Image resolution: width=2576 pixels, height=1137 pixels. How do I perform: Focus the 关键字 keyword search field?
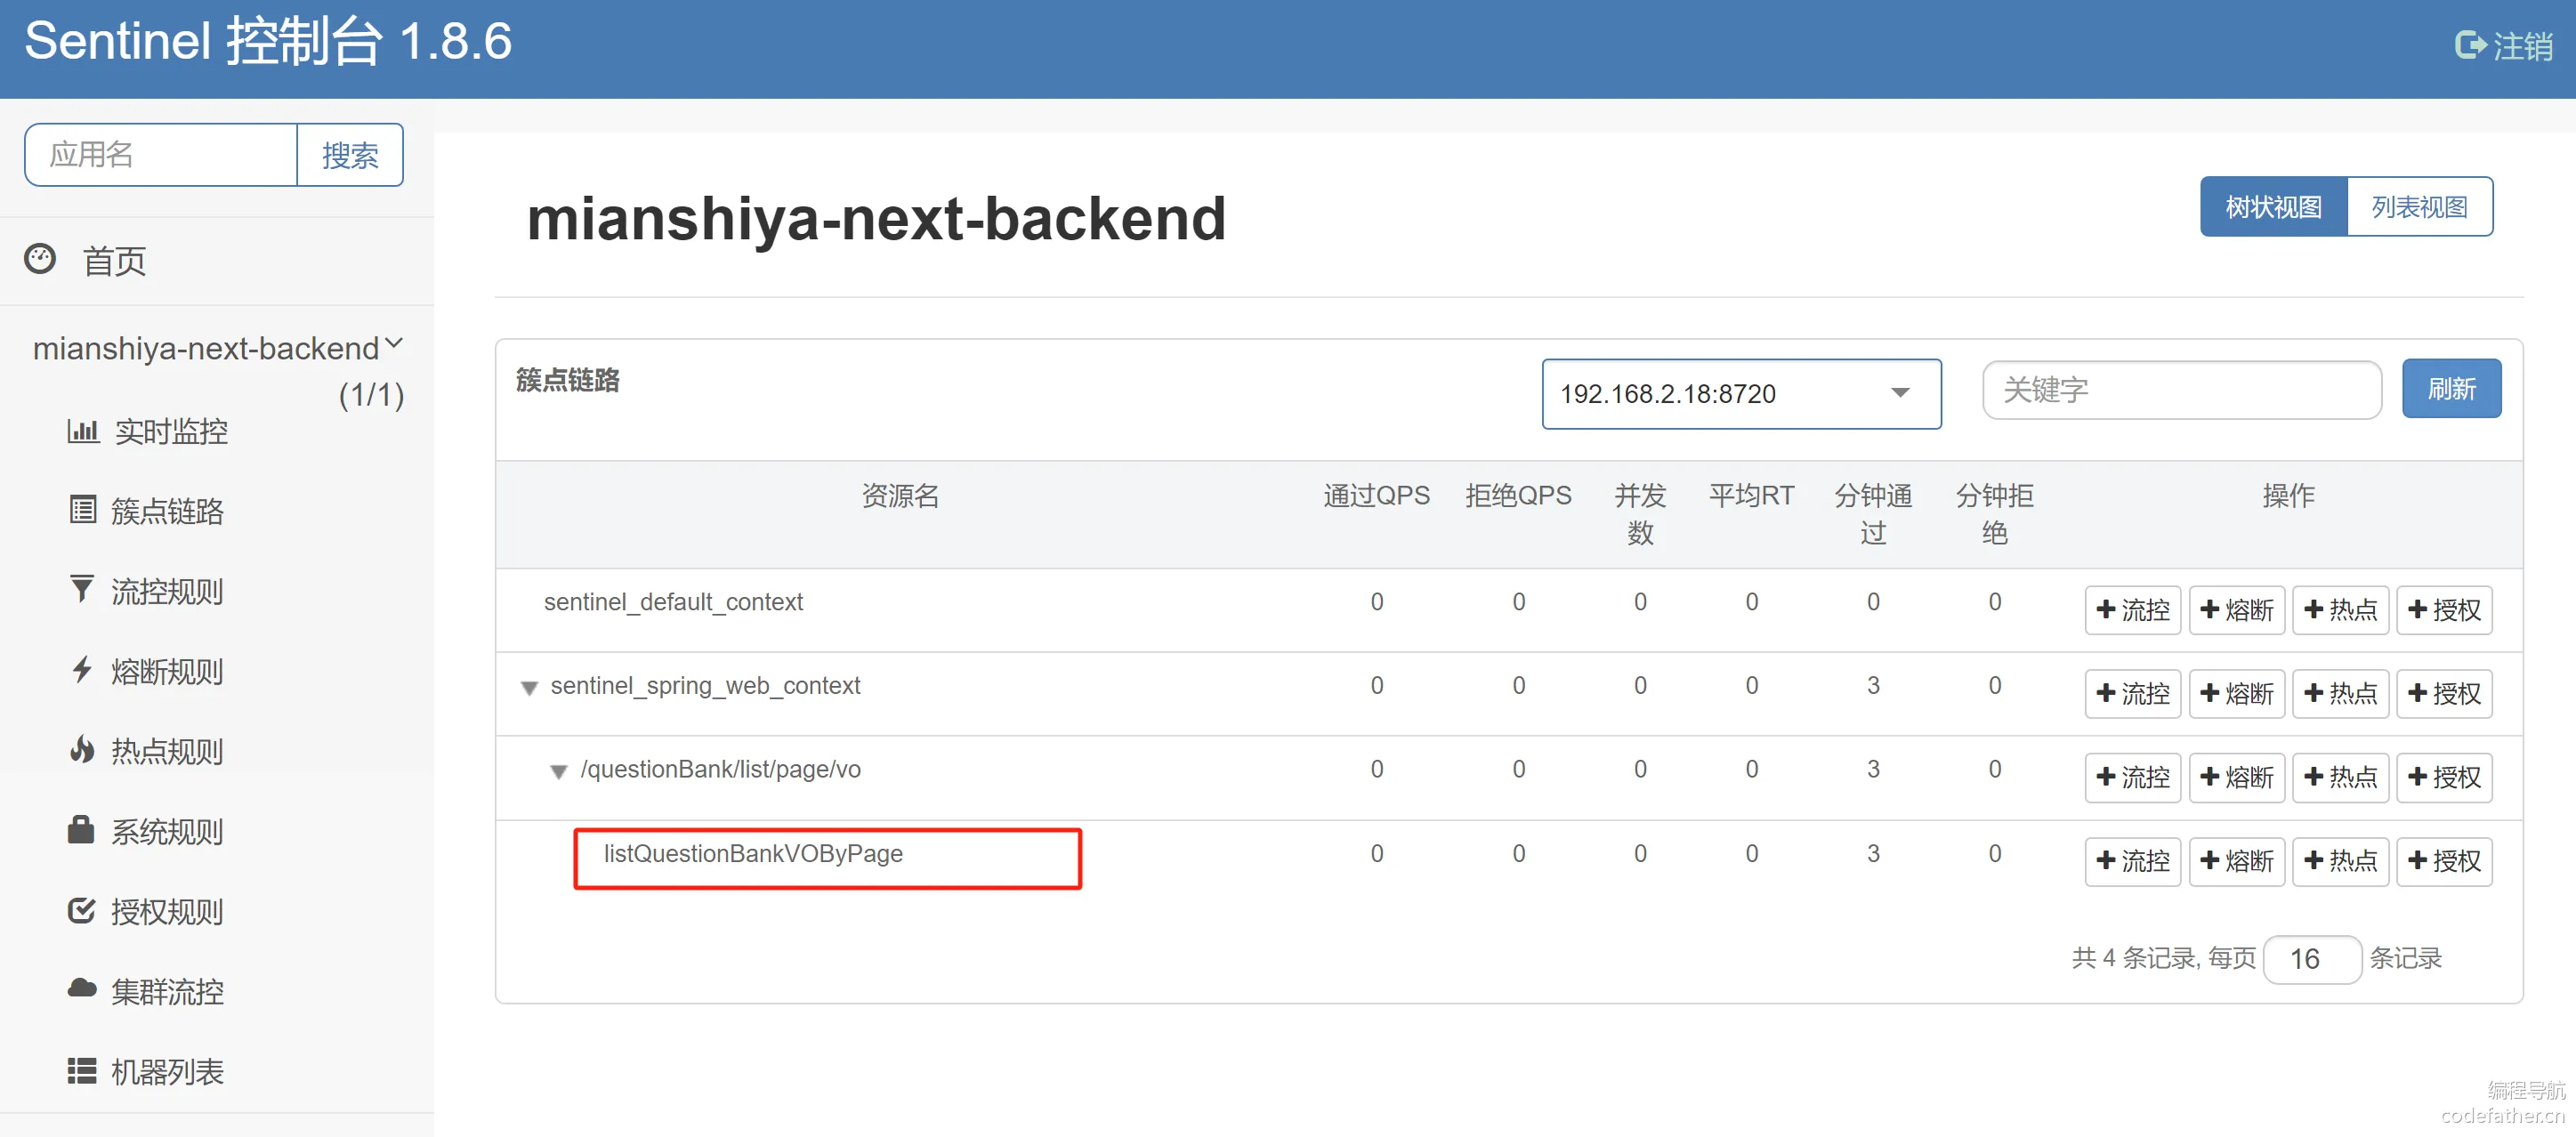[2180, 390]
